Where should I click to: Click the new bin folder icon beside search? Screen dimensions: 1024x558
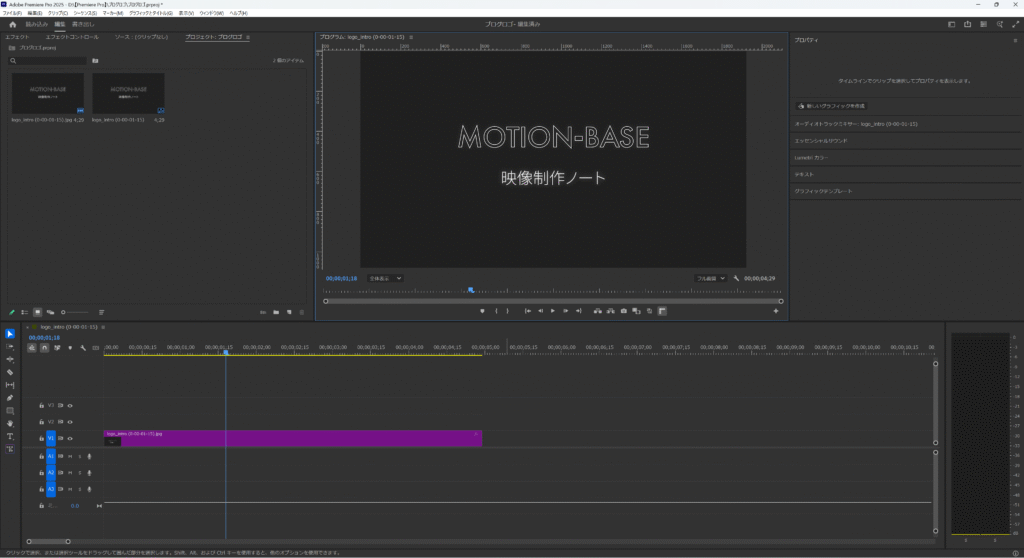(95, 61)
